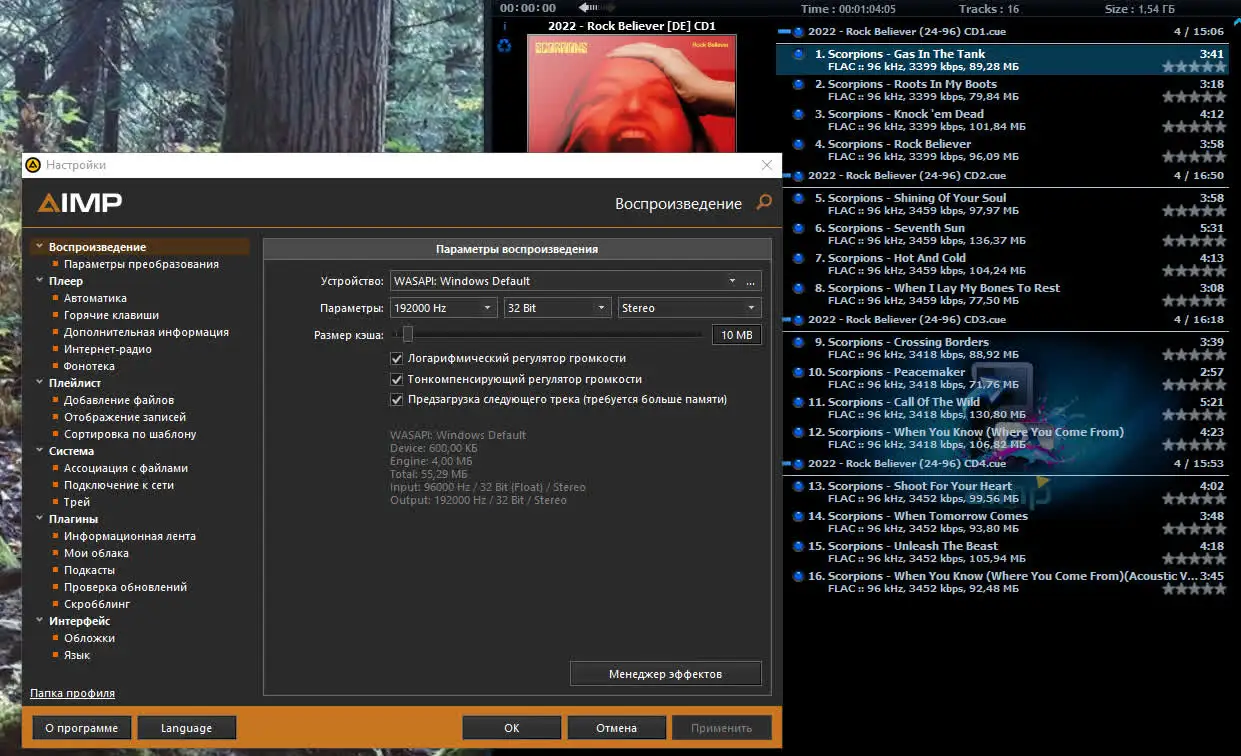
Task: Open Скробблинг plugin settings page
Action: click(x=97, y=604)
